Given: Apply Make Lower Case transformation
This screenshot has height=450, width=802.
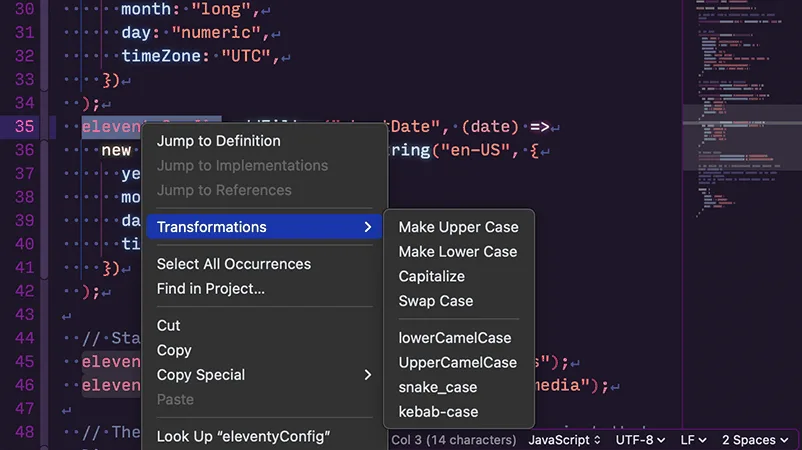Looking at the screenshot, I should (x=459, y=252).
